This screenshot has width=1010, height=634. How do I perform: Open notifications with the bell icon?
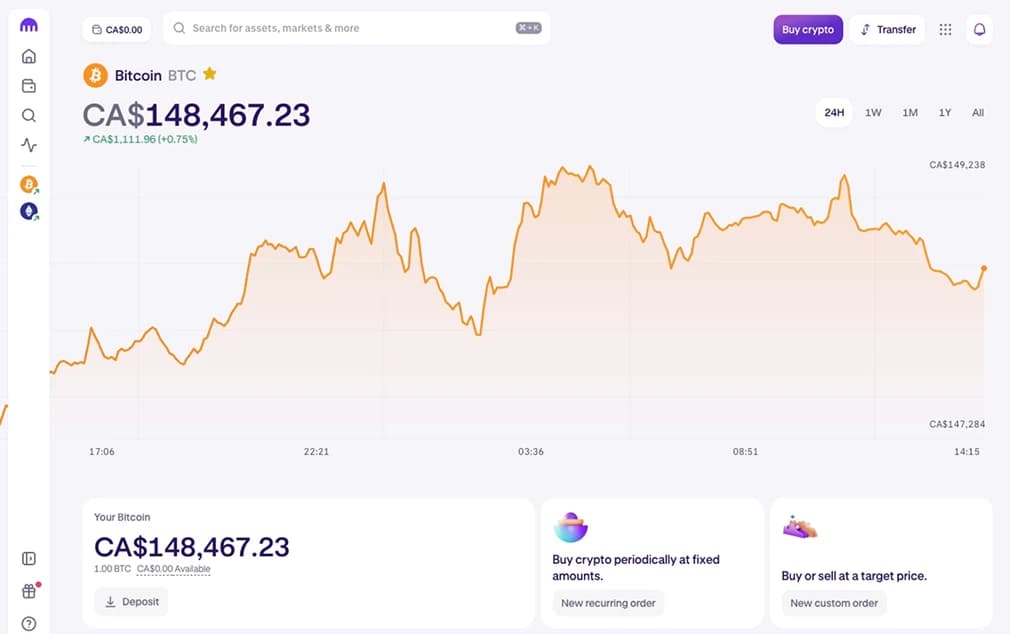pos(980,29)
